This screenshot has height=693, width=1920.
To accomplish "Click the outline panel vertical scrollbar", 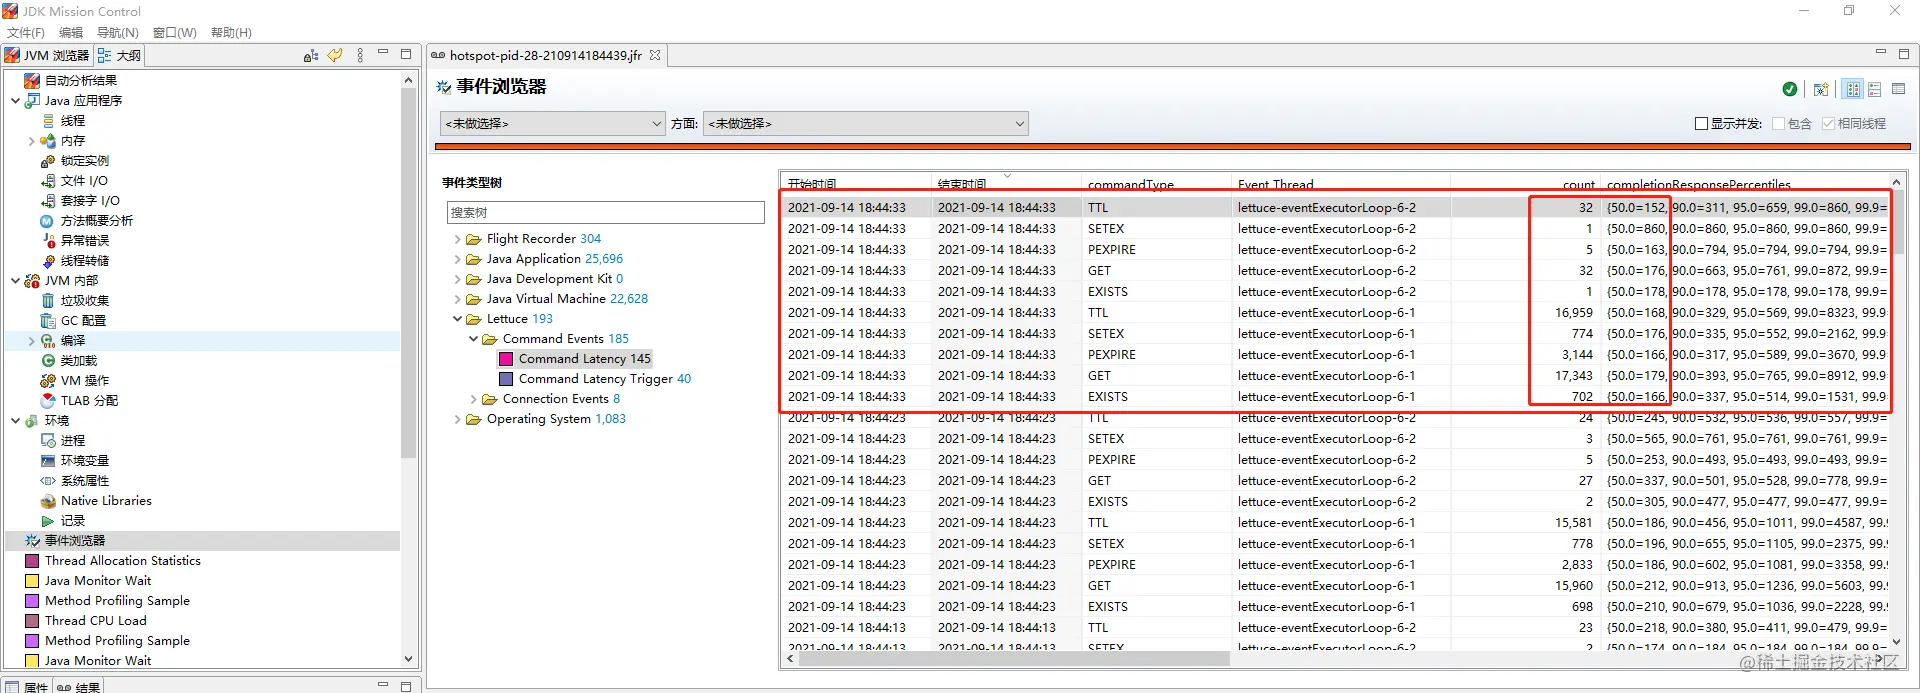I will tap(408, 272).
